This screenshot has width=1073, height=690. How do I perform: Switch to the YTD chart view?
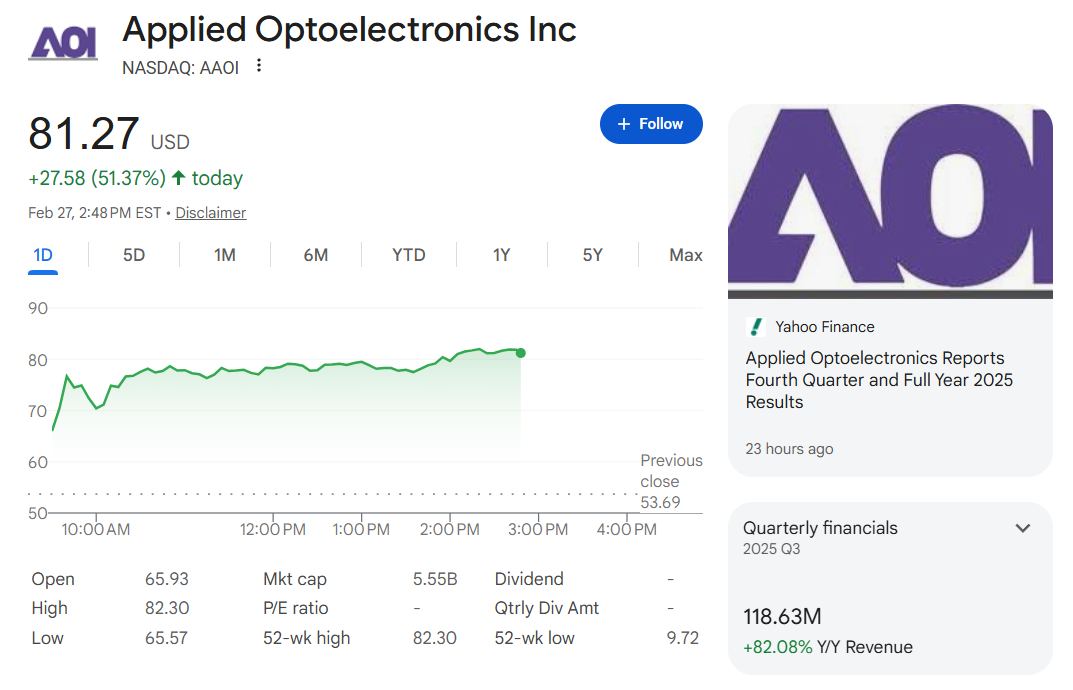pyautogui.click(x=408, y=255)
